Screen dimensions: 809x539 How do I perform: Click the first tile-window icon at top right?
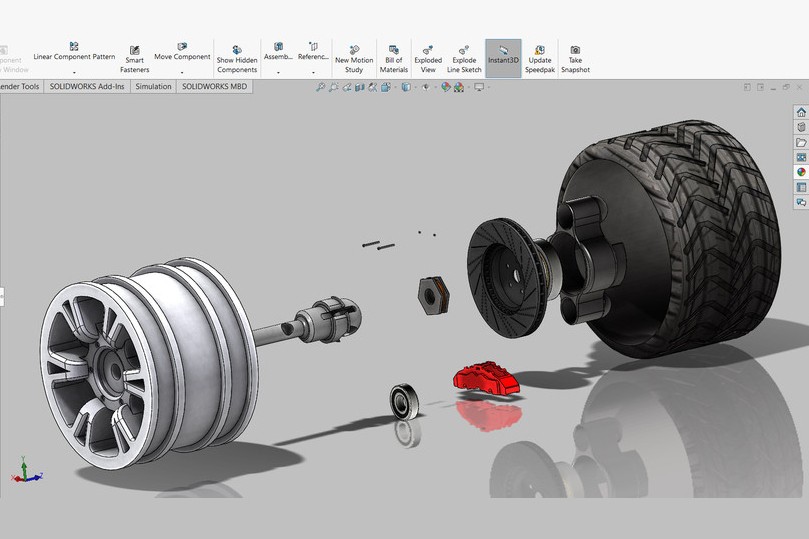pos(747,87)
